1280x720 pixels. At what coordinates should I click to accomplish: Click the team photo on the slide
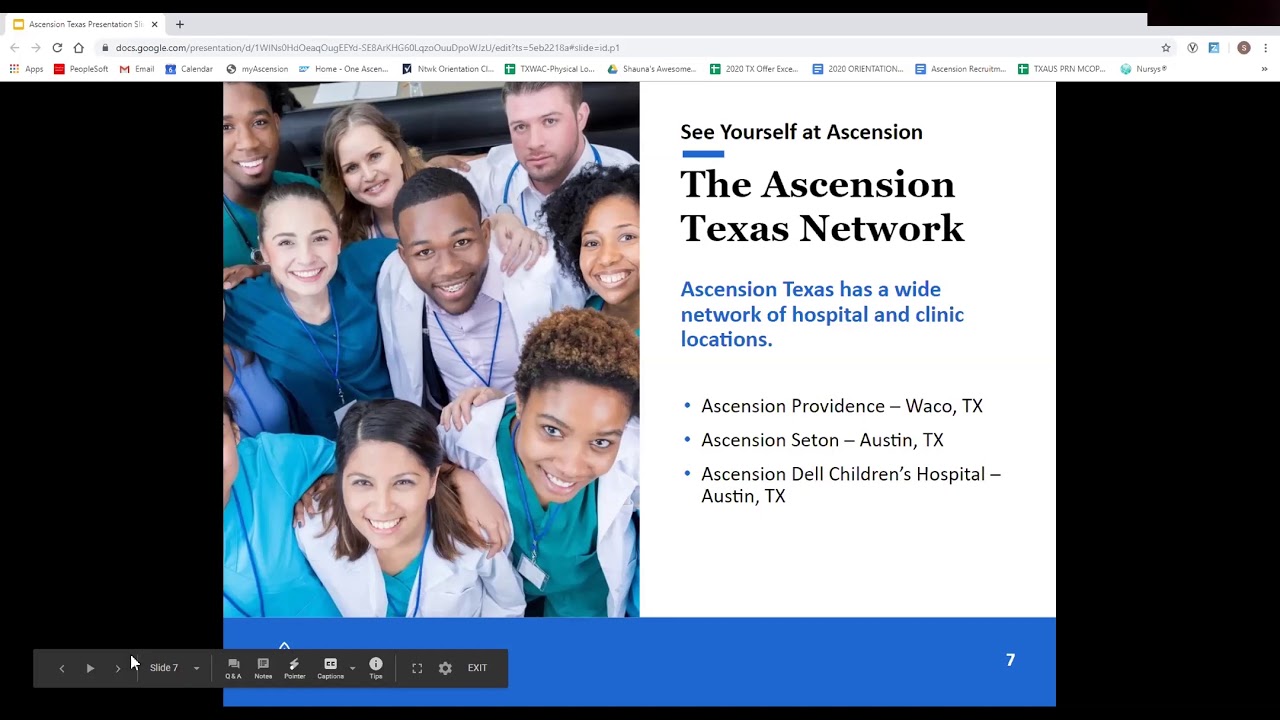pos(431,349)
